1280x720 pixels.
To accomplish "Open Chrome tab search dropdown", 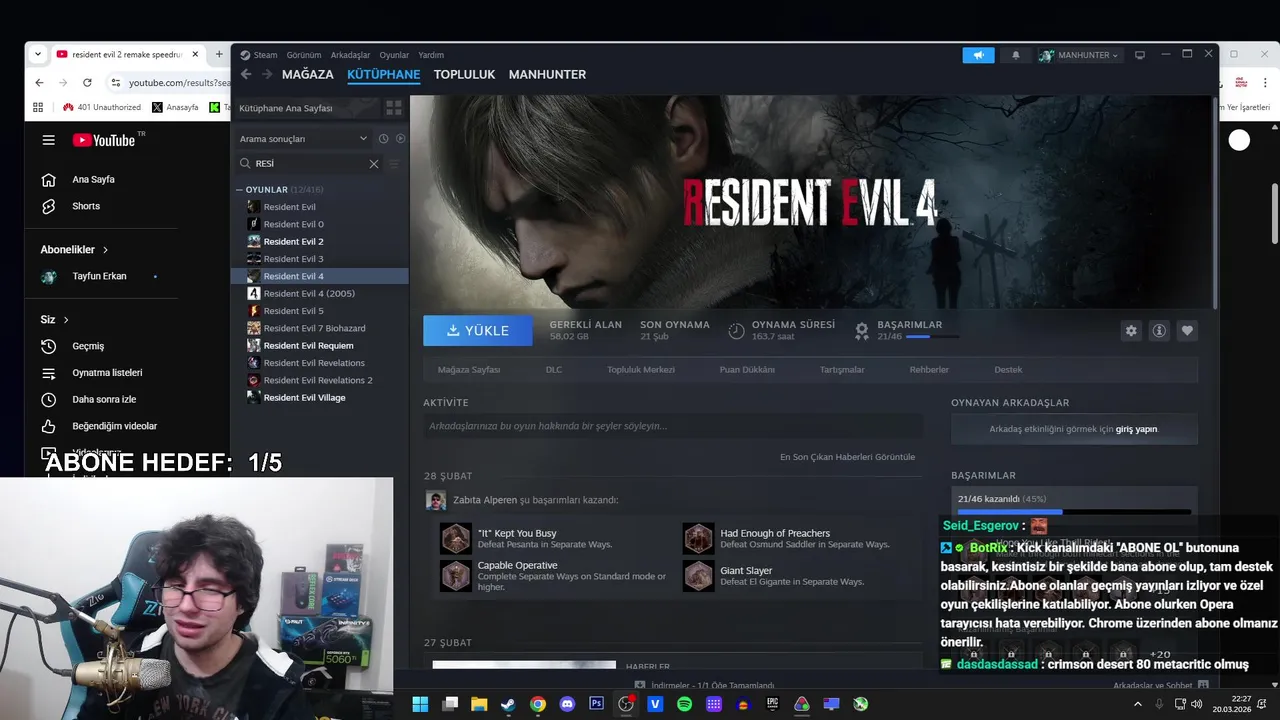I will [x=37, y=54].
